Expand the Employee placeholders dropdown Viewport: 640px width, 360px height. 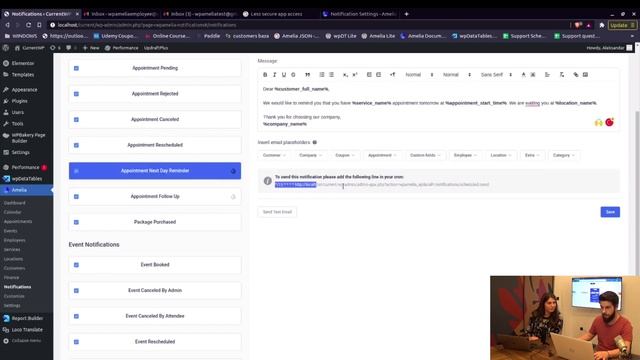[x=465, y=155]
